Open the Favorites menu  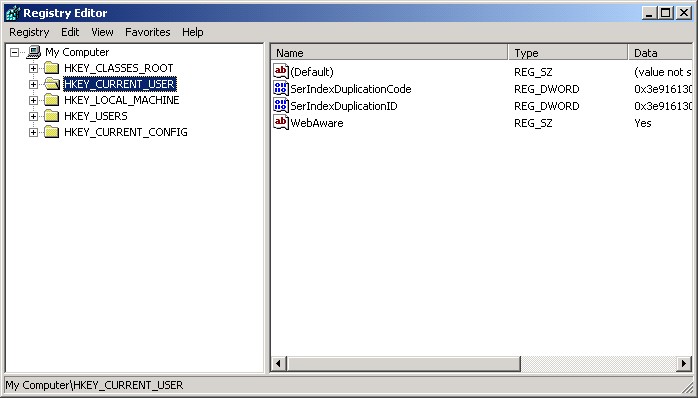148,32
